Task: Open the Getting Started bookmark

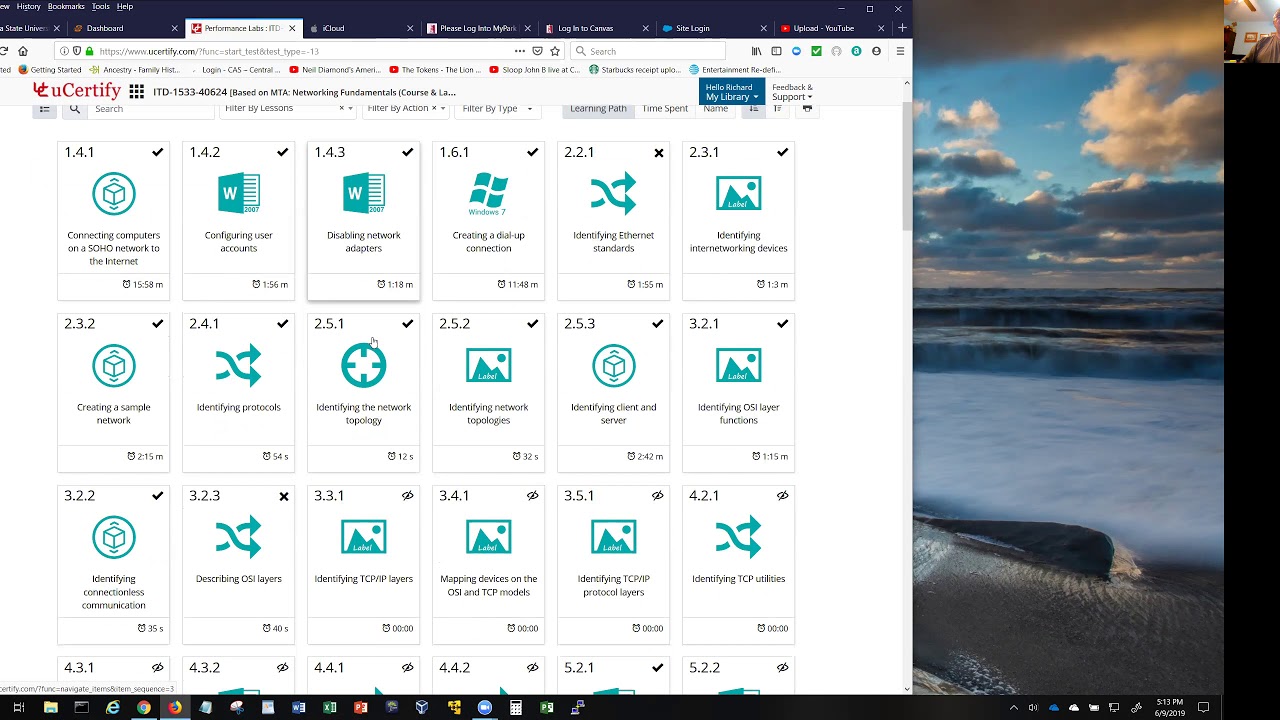Action: (50, 70)
